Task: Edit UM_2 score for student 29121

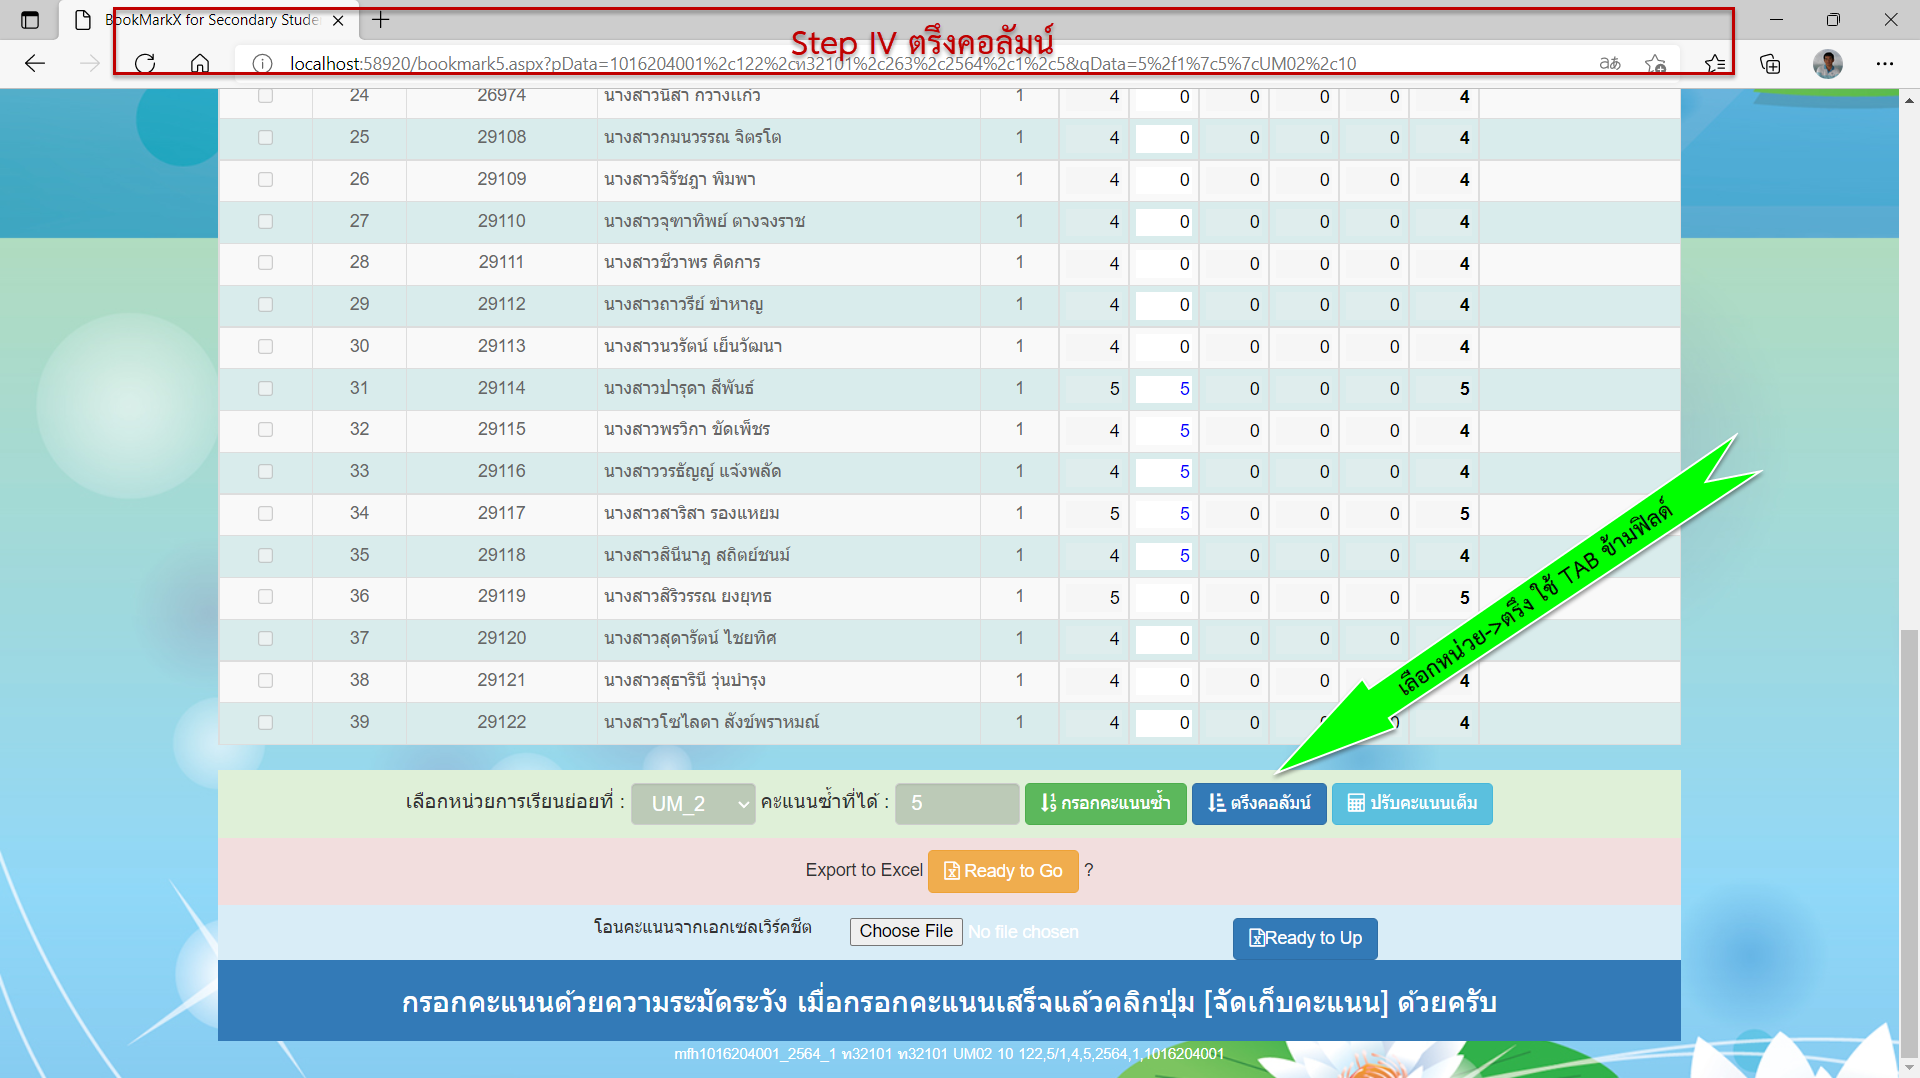Action: pyautogui.click(x=1164, y=681)
